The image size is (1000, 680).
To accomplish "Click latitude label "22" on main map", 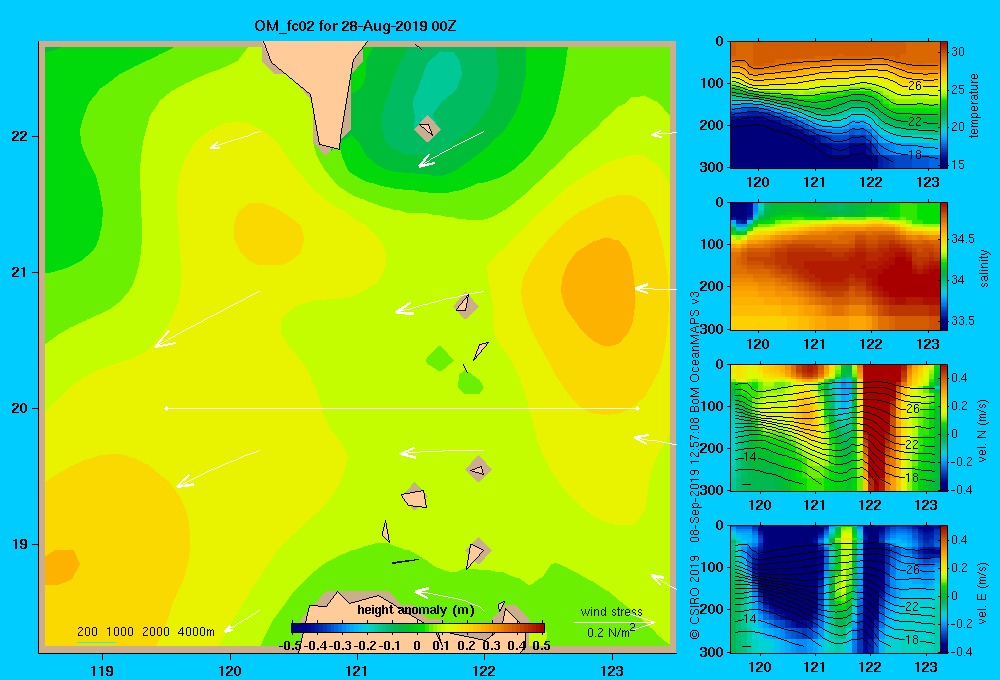I will coord(19,137).
